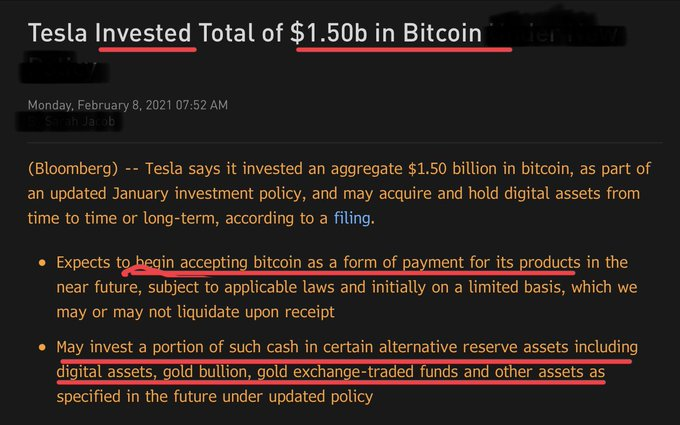Click the word "Tesla" in the headline
The height and width of the screenshot is (425, 680).
57,33
